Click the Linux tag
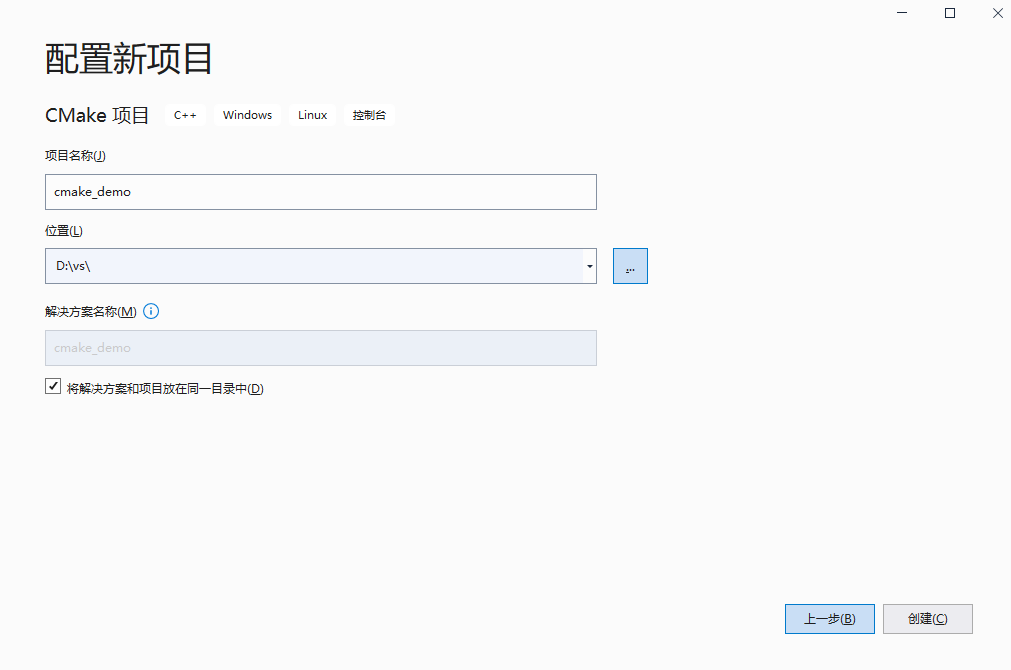The image size is (1011, 670). click(313, 115)
